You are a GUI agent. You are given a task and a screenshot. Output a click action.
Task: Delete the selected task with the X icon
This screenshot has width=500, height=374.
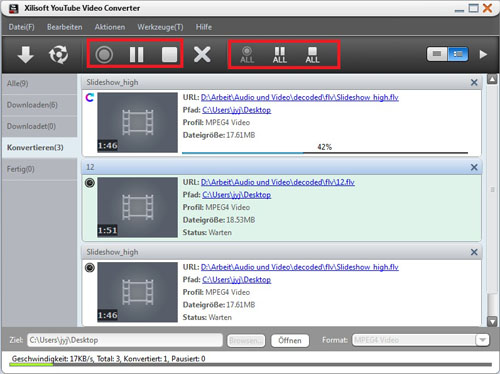(x=202, y=54)
